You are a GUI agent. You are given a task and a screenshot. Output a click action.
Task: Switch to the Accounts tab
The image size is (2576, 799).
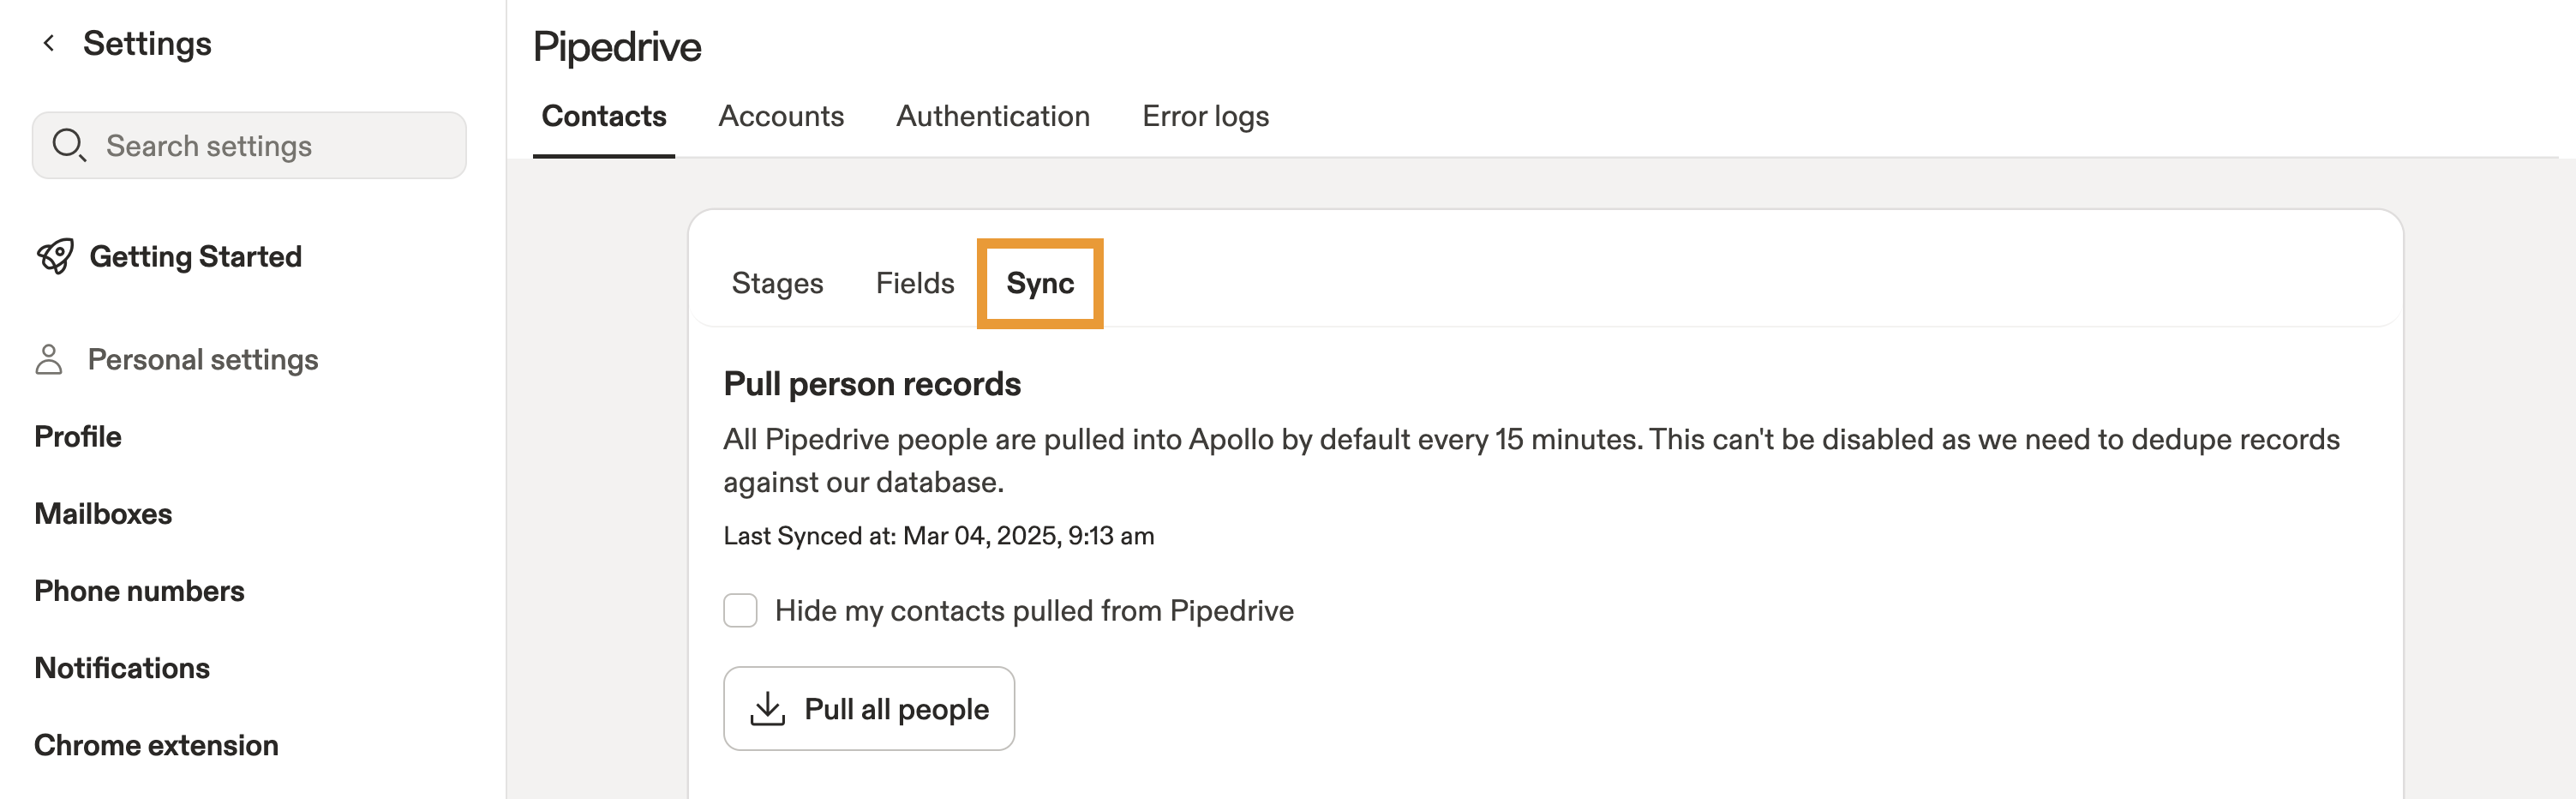(780, 116)
